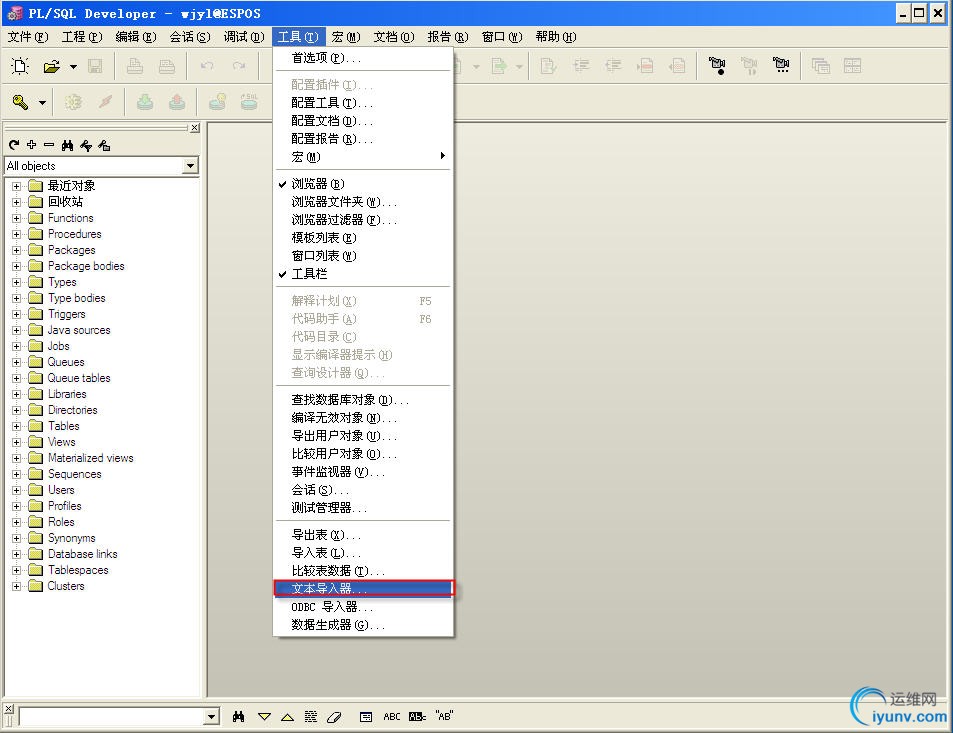Choose 导出表 (X) menu item
Viewport: 953px width, 733px height.
pos(363,535)
